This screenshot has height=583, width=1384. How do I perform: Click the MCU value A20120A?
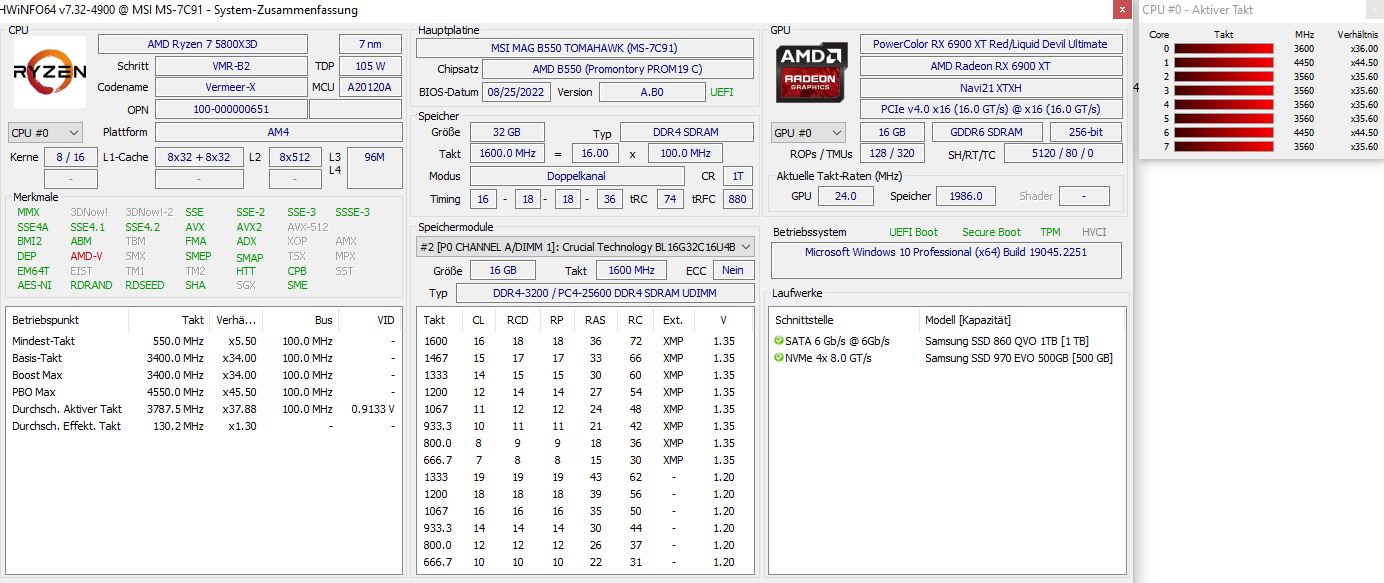point(371,87)
